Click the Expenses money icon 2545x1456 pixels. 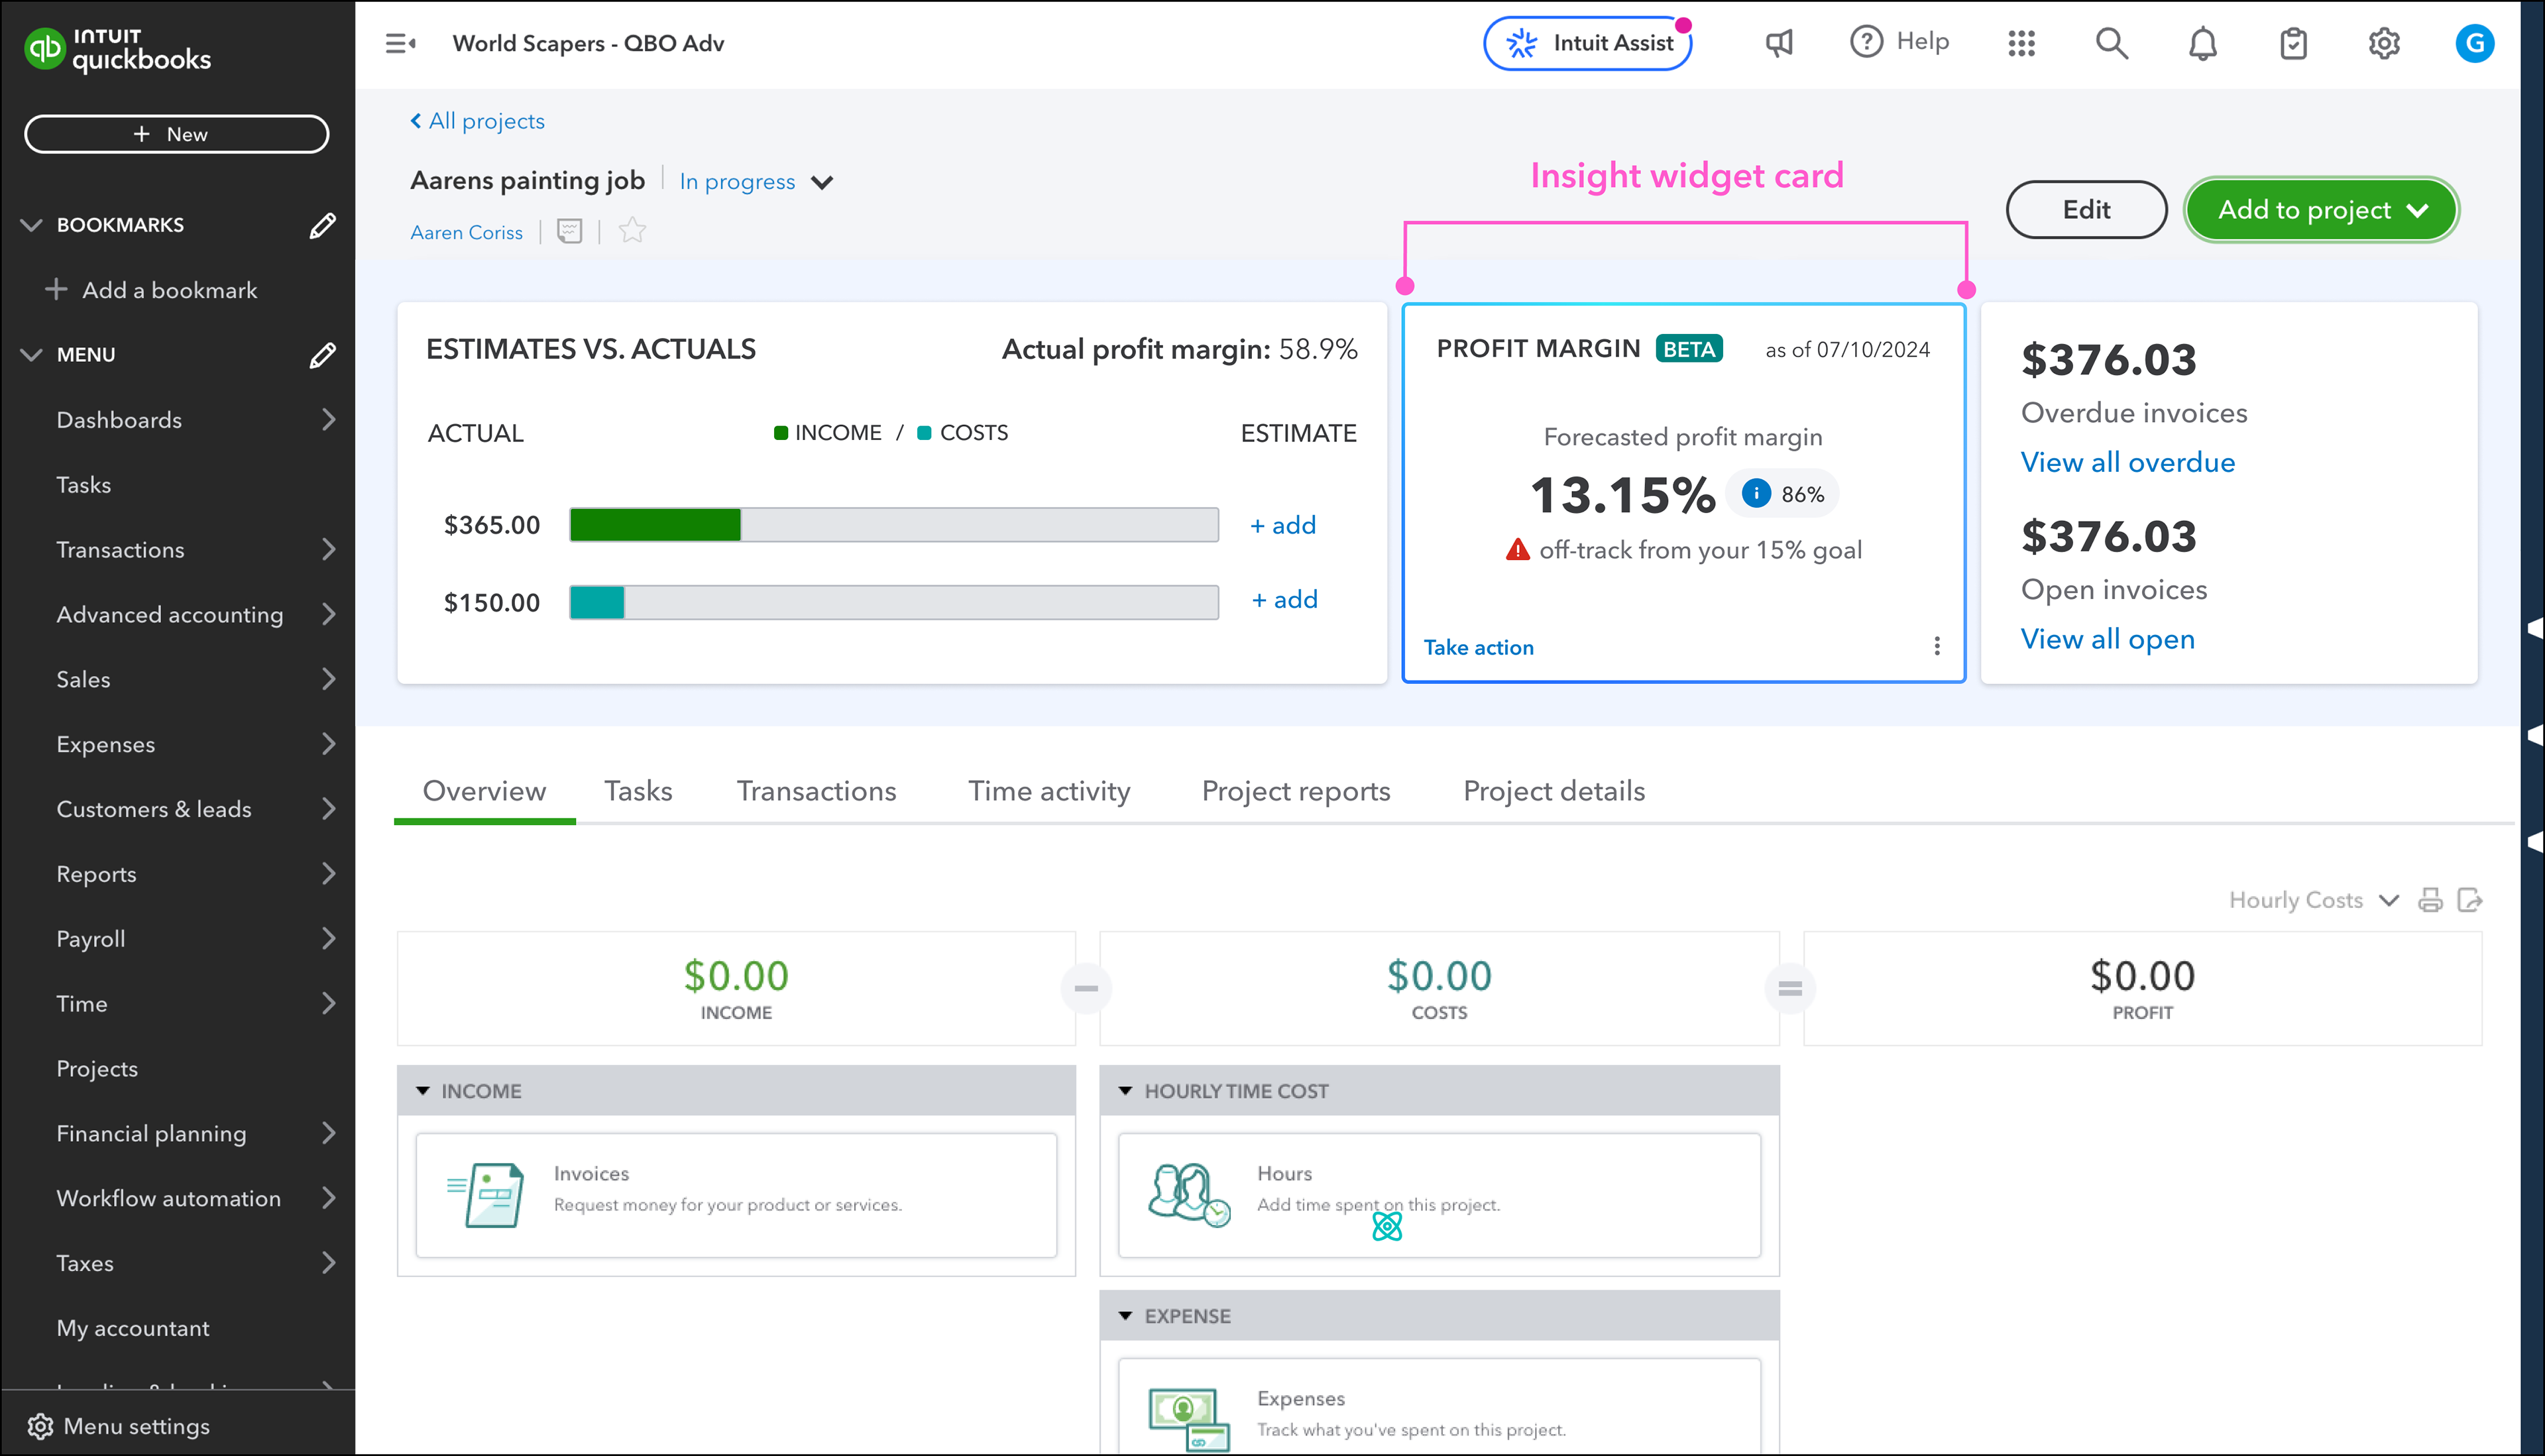coord(1189,1419)
